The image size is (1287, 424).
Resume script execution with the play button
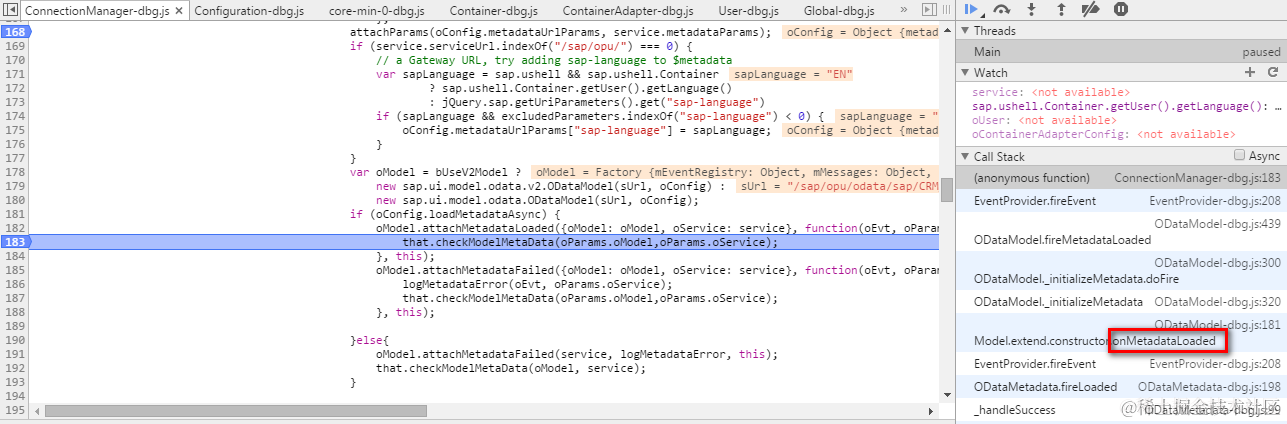(x=973, y=9)
